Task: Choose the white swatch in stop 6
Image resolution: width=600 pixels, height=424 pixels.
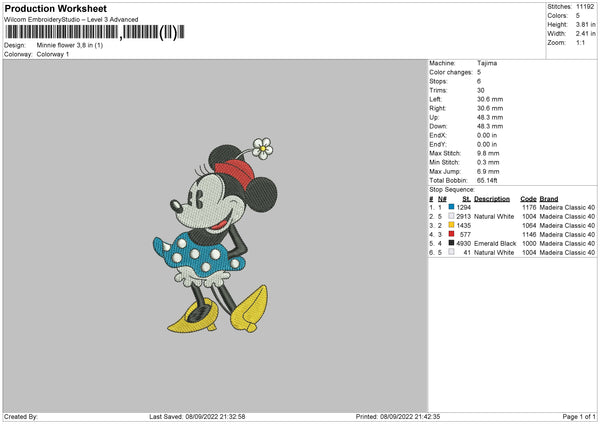Action: pyautogui.click(x=452, y=252)
